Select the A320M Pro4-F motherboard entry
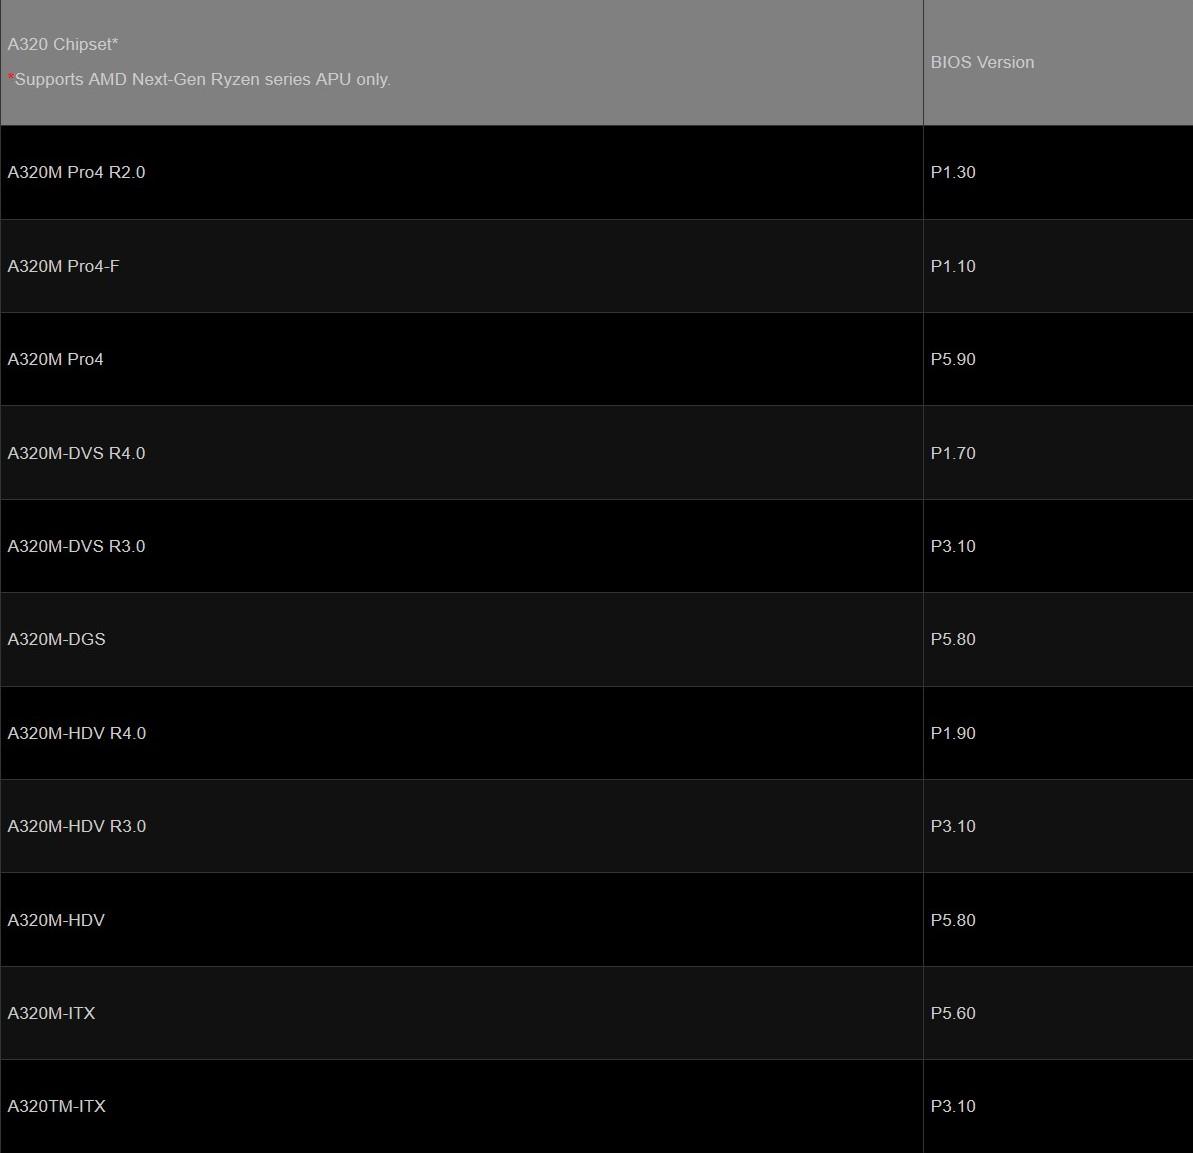The height and width of the screenshot is (1153, 1193). [63, 266]
